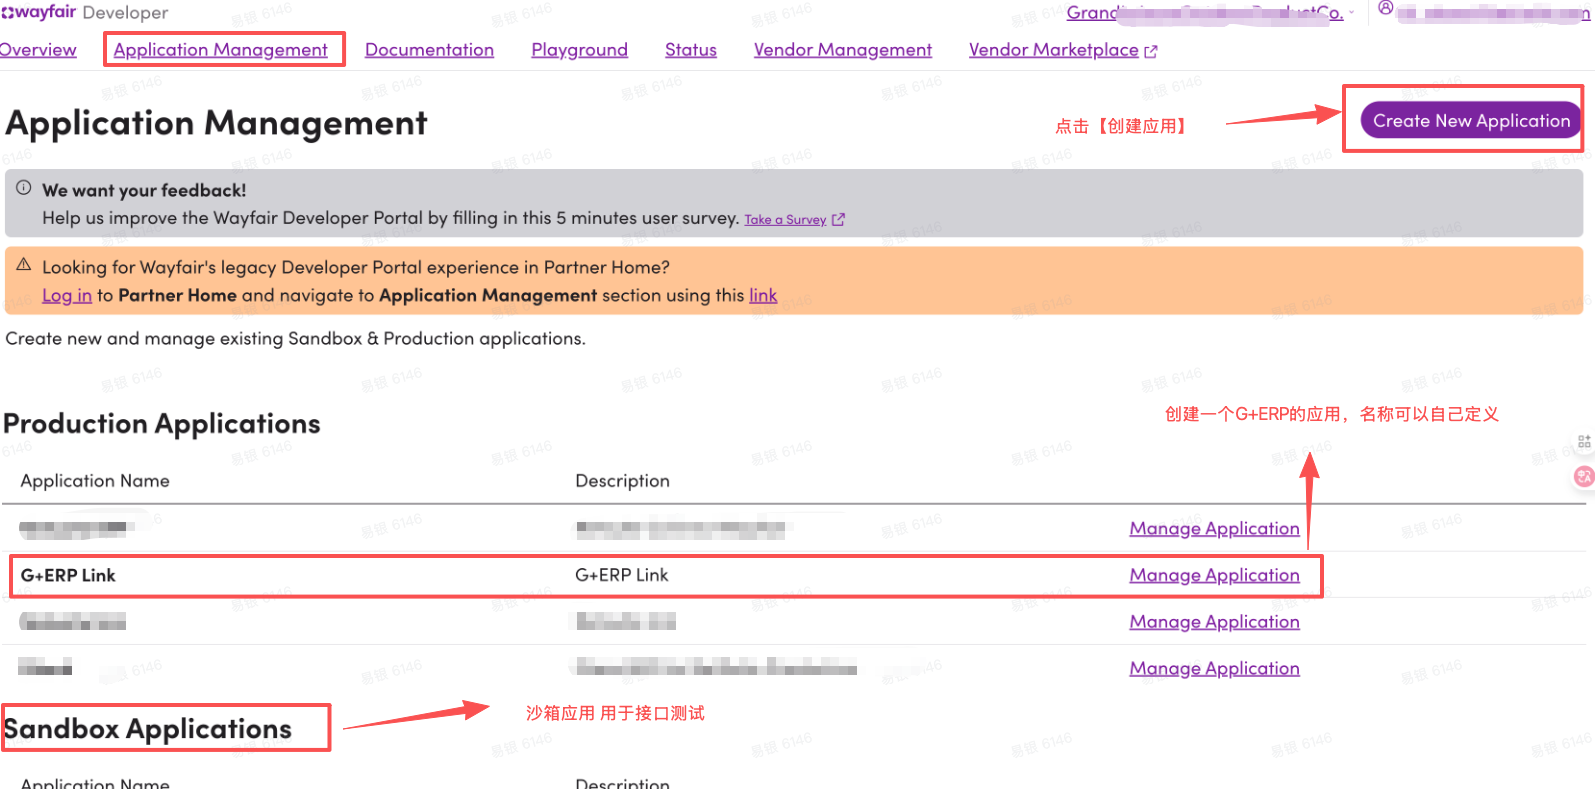The height and width of the screenshot is (789, 1595).
Task: Click the 'G+ERP Link' description cell
Action: [622, 575]
